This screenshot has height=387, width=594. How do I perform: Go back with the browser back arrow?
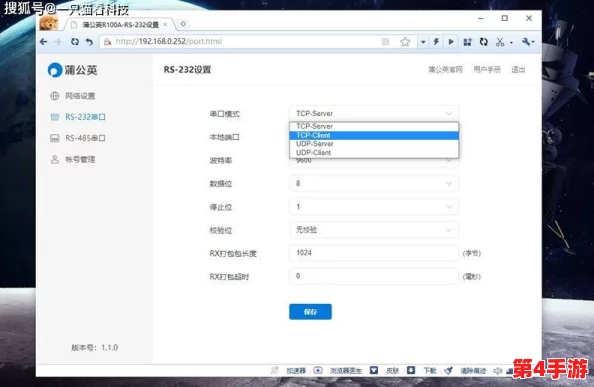(x=44, y=42)
